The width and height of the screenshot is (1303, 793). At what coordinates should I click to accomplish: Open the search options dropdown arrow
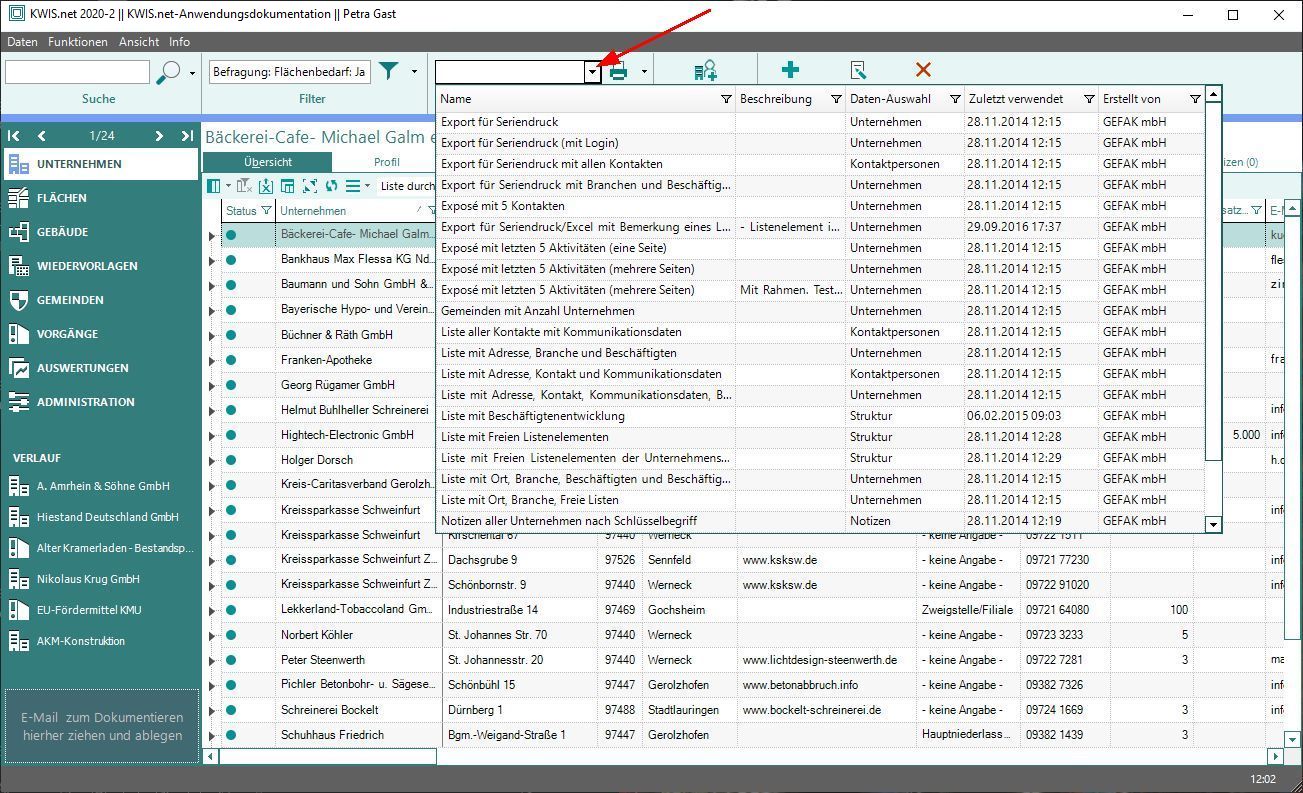click(x=191, y=72)
